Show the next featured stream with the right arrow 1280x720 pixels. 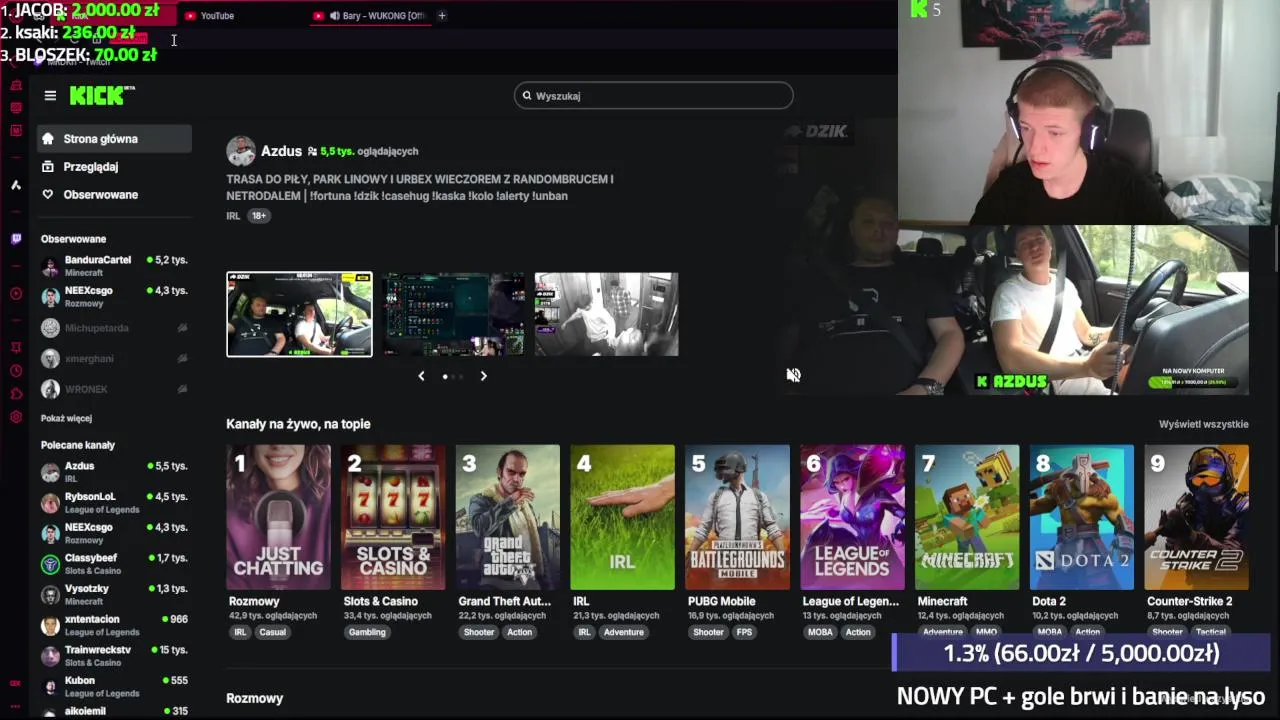483,376
